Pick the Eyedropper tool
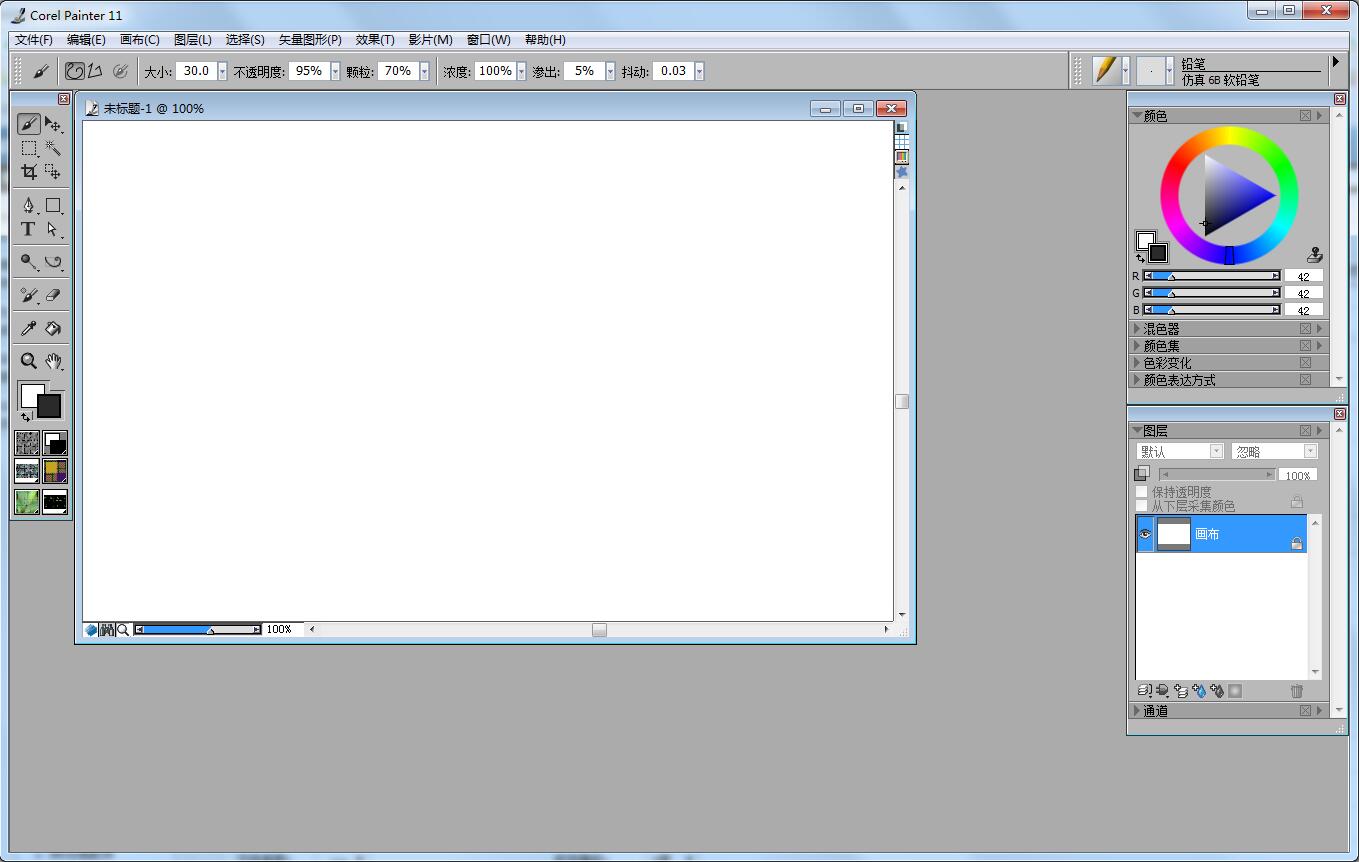Image resolution: width=1359 pixels, height=862 pixels. point(28,328)
